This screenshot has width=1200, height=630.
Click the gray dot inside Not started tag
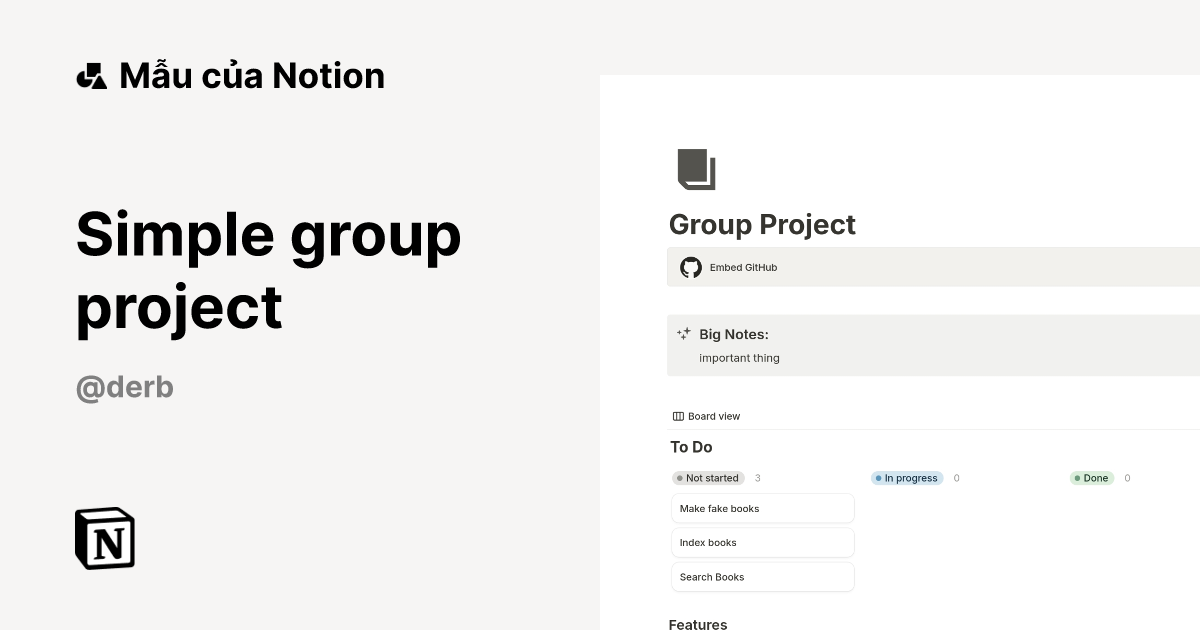(680, 478)
